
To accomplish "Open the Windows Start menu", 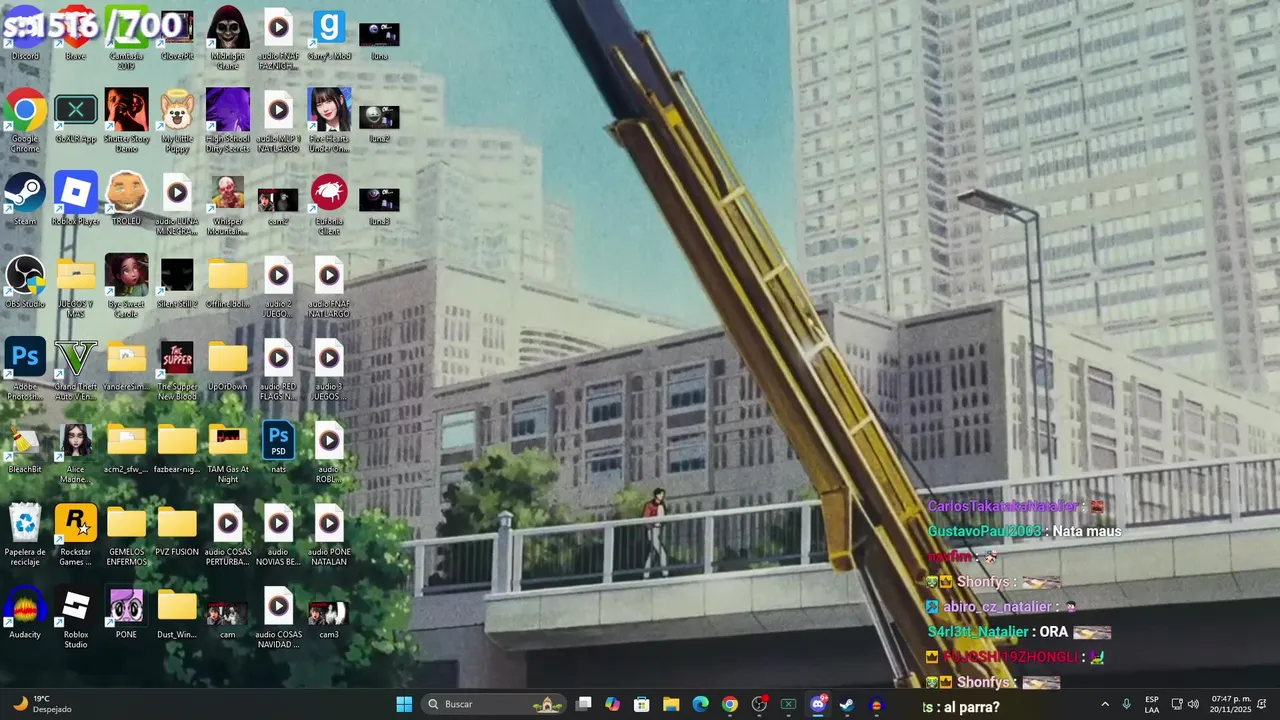I will pos(404,704).
